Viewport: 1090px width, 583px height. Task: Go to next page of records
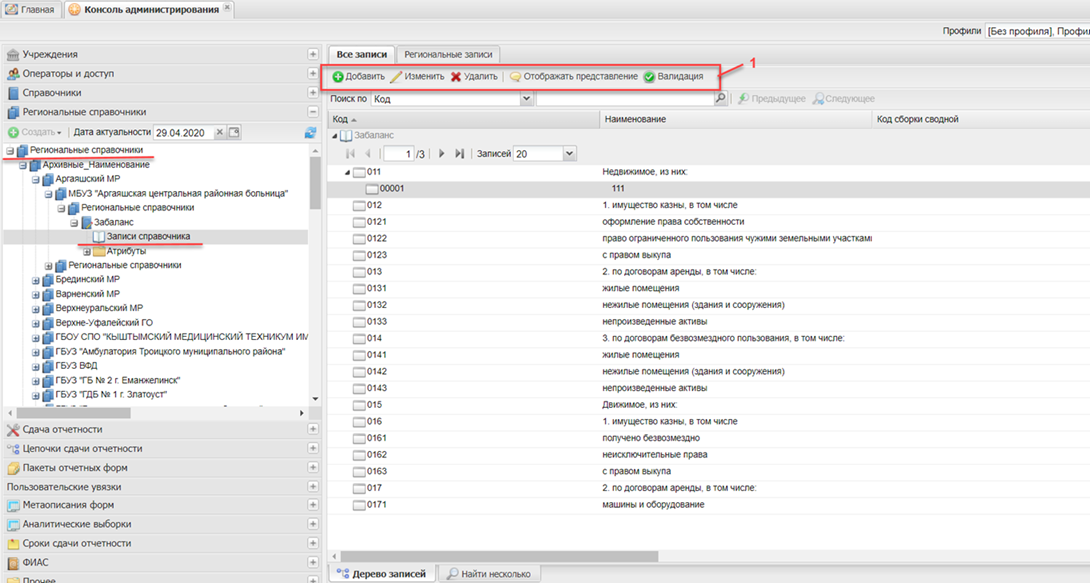point(441,154)
